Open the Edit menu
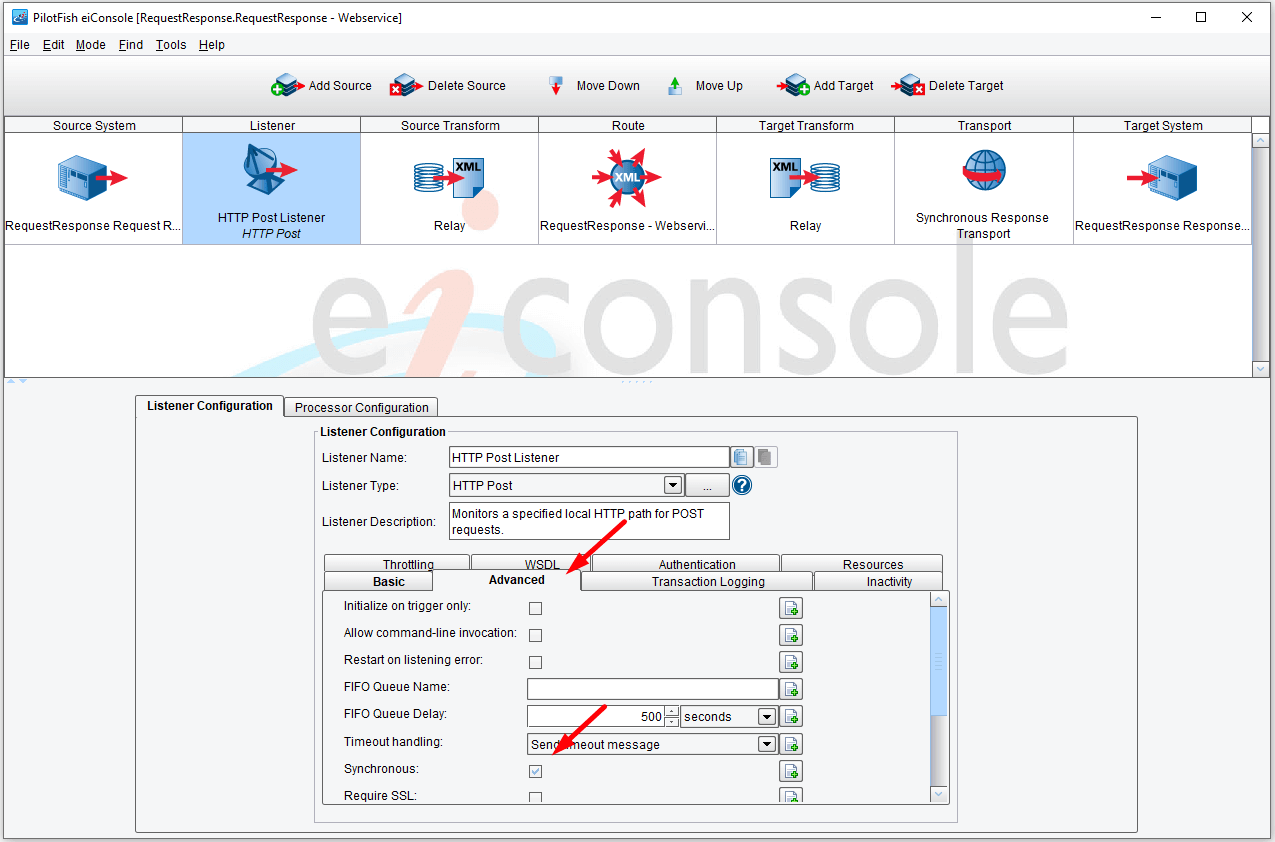This screenshot has width=1275, height=842. click(53, 45)
